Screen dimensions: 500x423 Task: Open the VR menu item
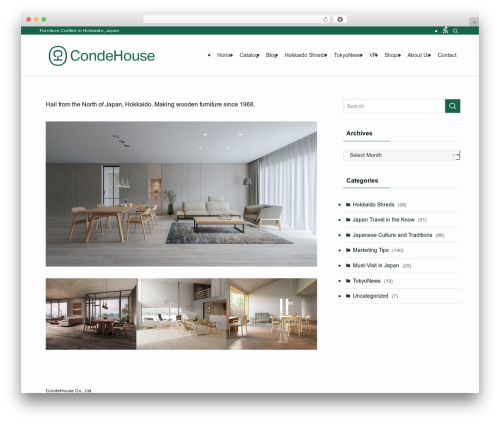[373, 55]
